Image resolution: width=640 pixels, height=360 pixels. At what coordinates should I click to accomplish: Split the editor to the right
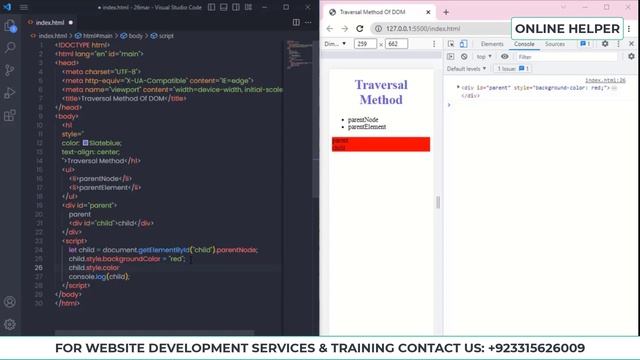(x=296, y=22)
